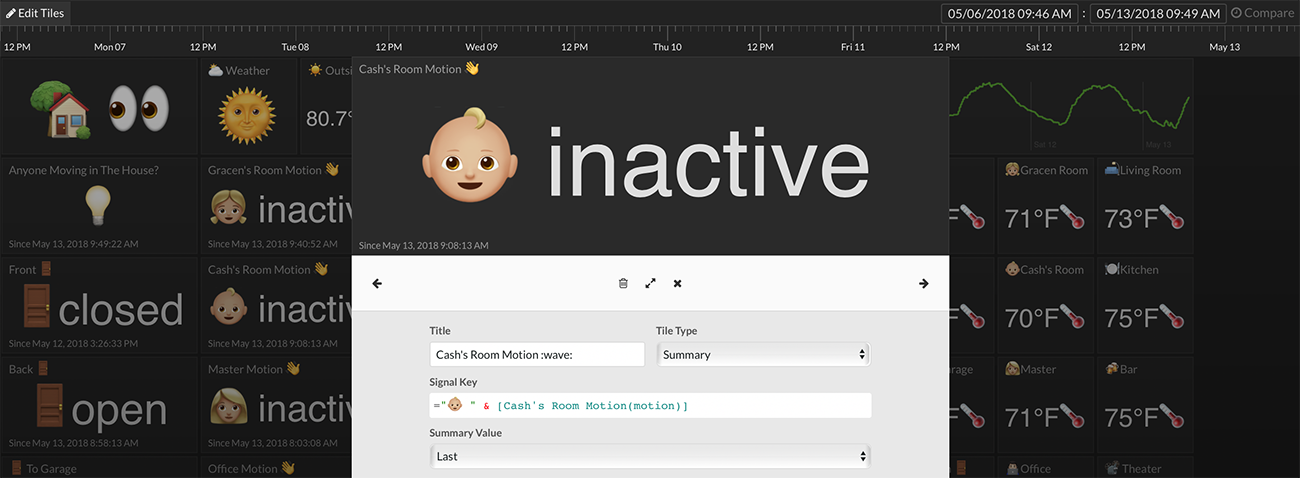
Task: Click the Living Room temperature tile
Action: pos(1143,207)
